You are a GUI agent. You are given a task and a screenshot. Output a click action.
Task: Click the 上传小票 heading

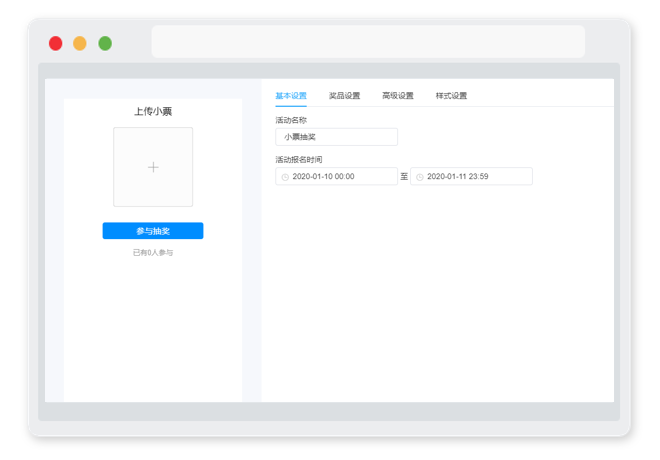153,111
